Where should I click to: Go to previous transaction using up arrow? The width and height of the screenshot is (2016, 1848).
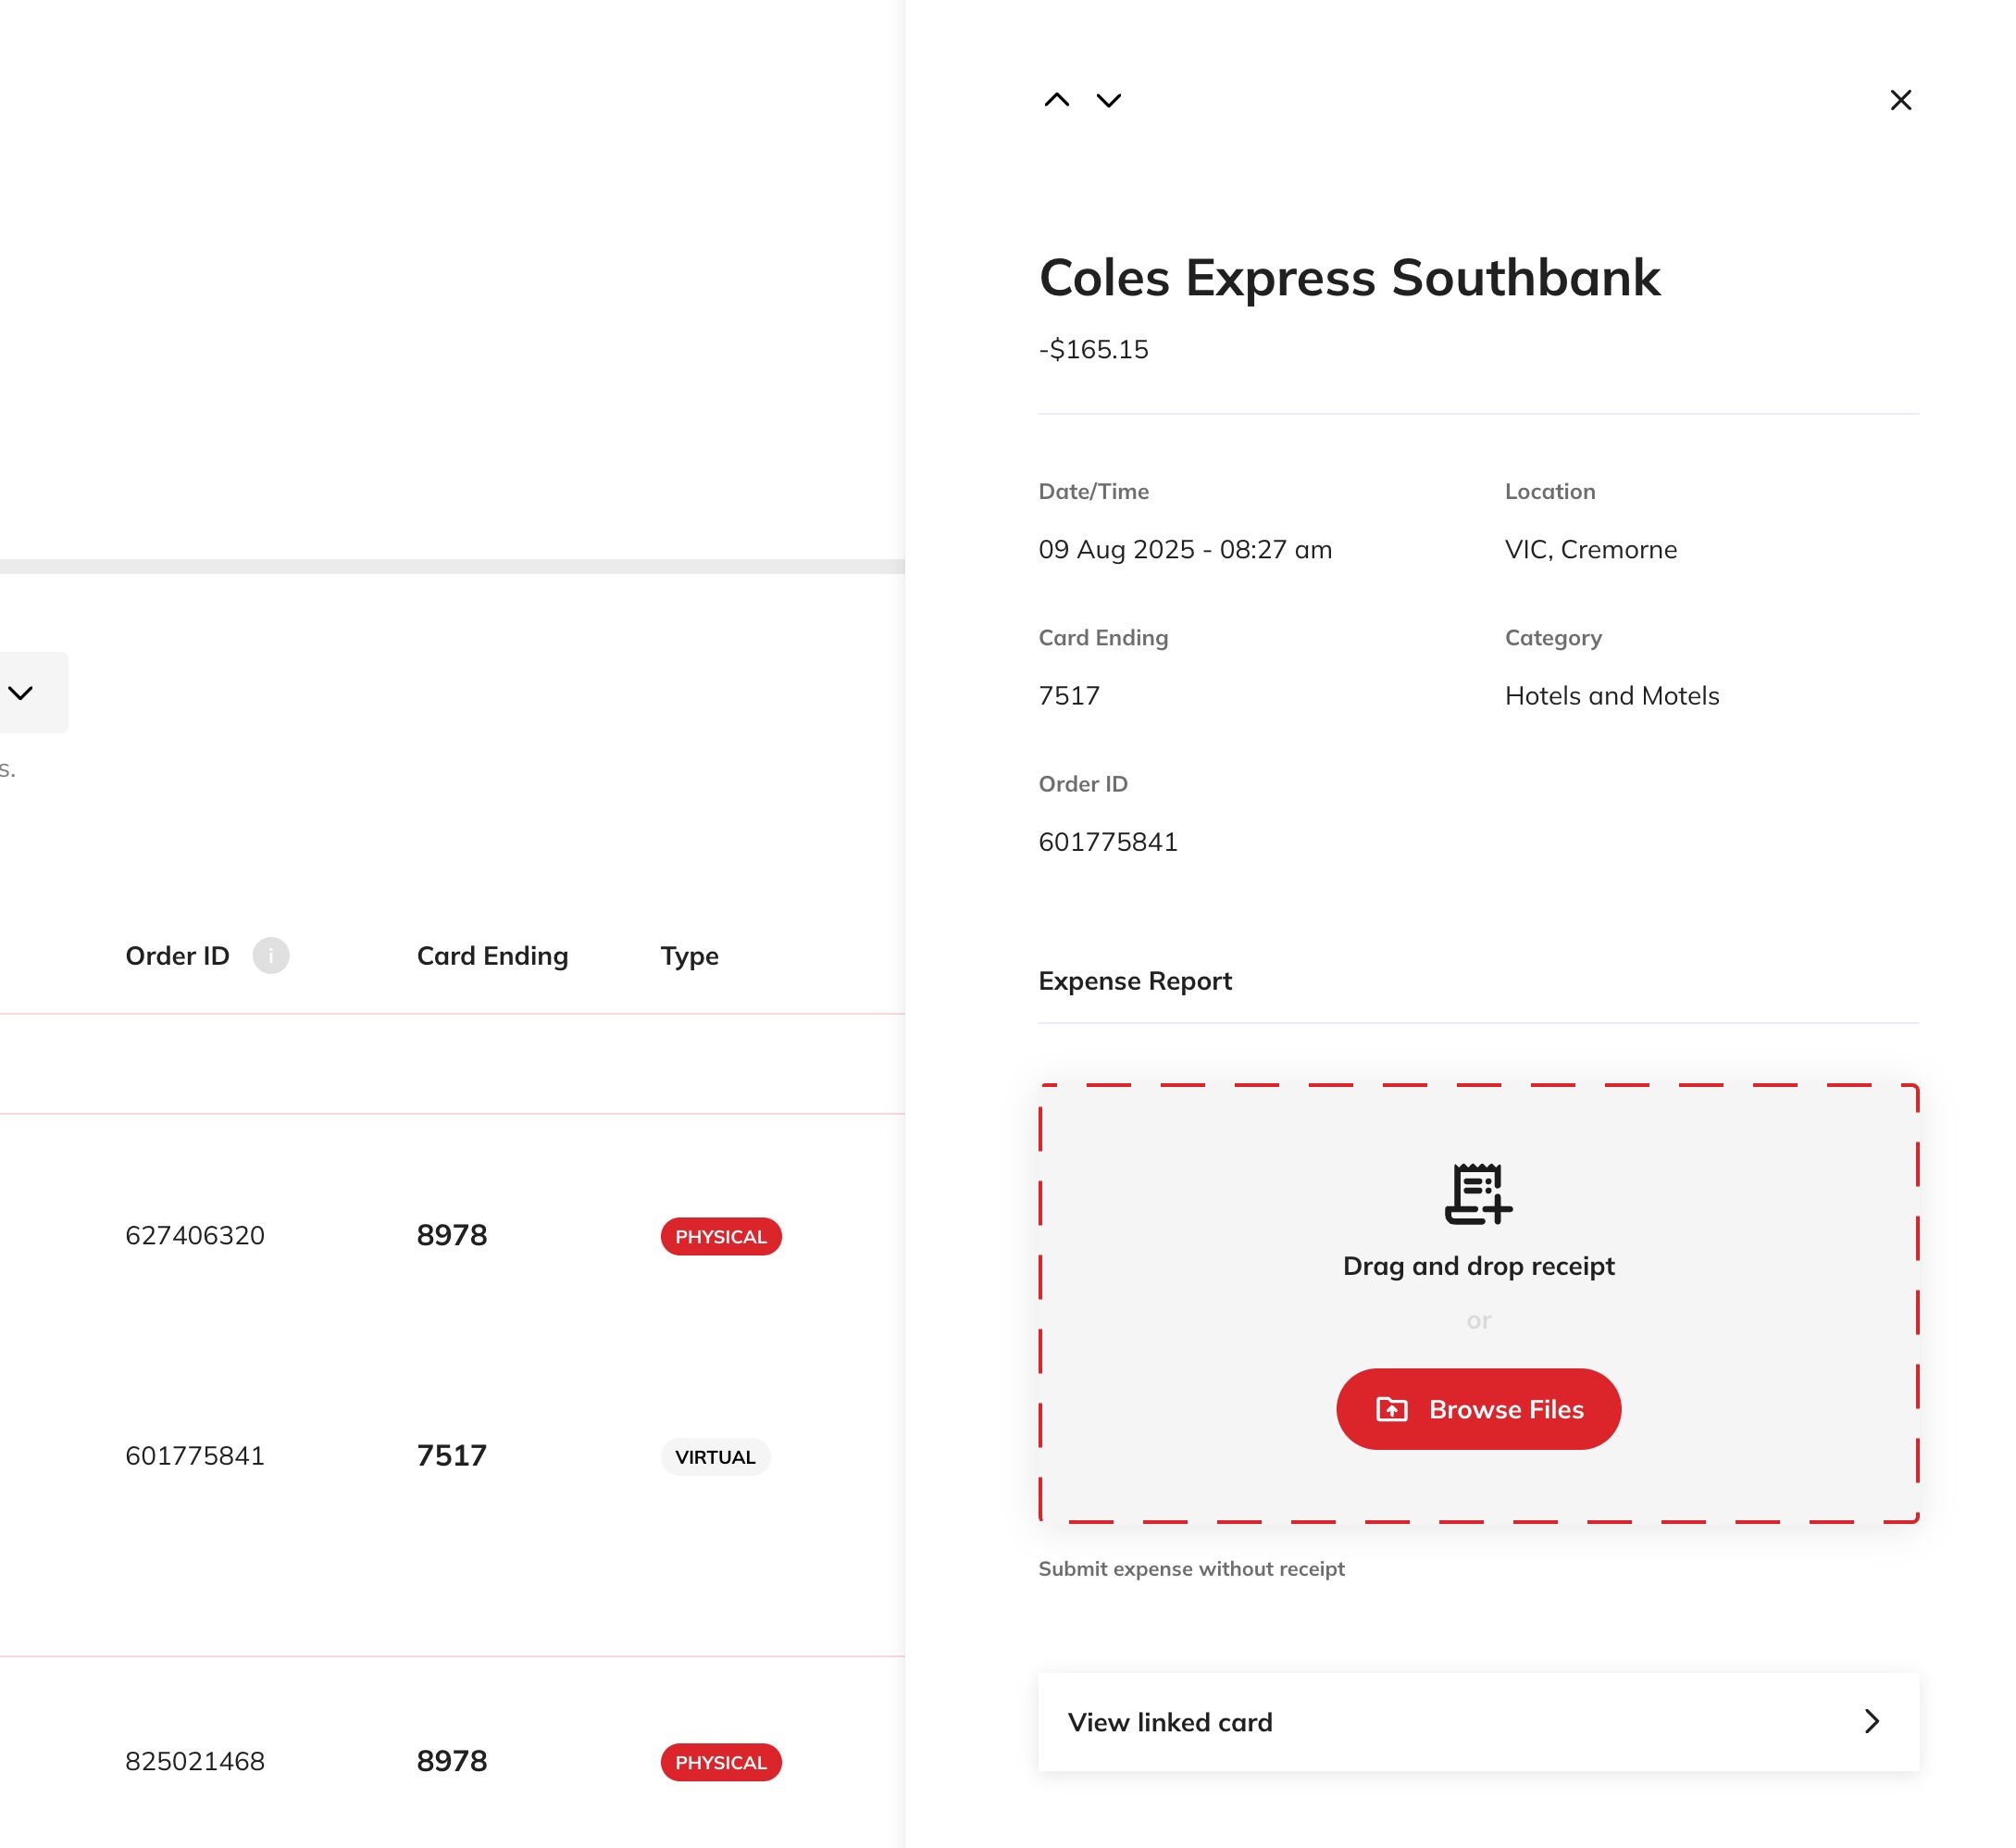pos(1055,100)
